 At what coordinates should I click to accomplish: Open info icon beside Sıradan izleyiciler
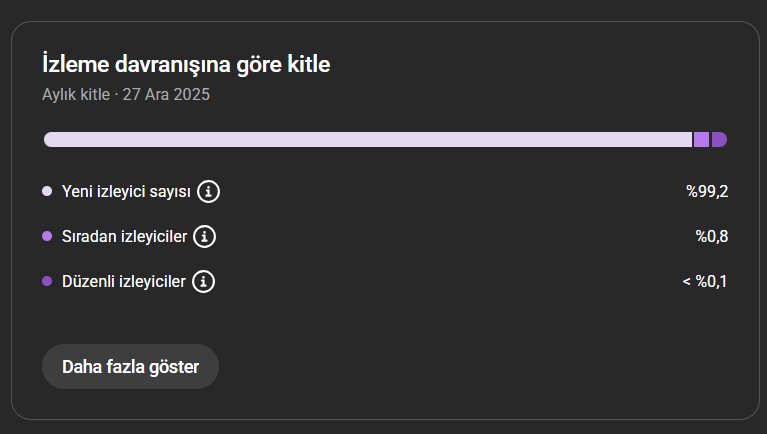(204, 236)
